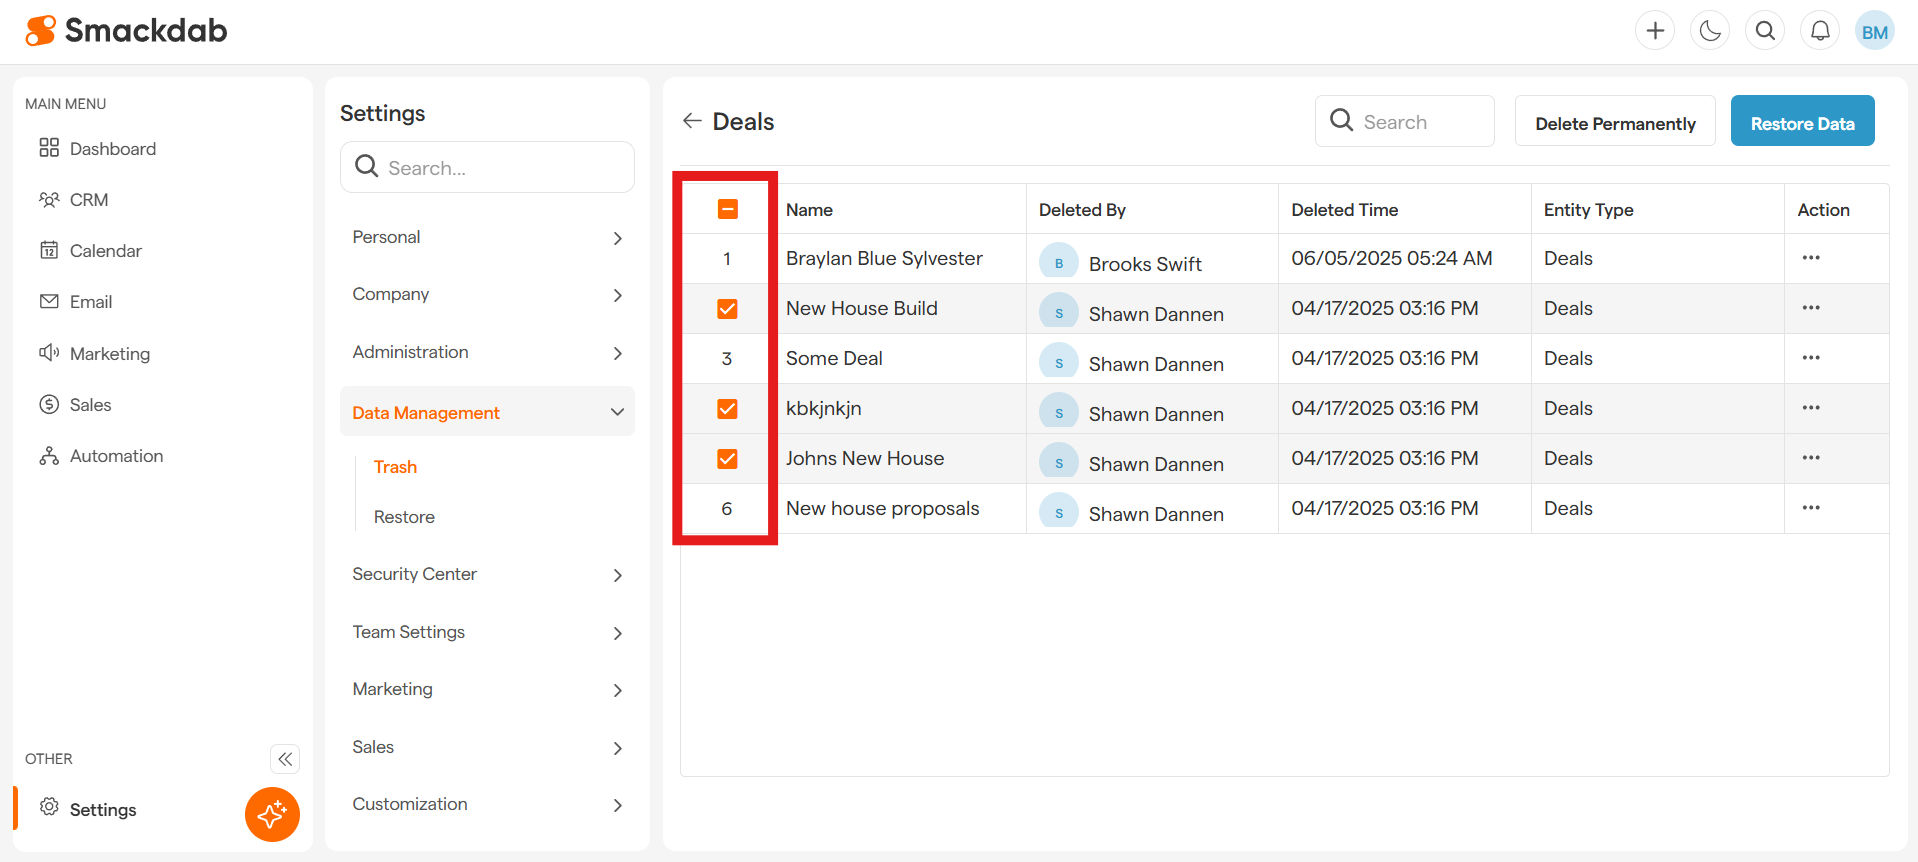Viewport: 1918px width, 862px height.
Task: Collapse the sidebar with double-chevron icon
Action: (x=285, y=759)
